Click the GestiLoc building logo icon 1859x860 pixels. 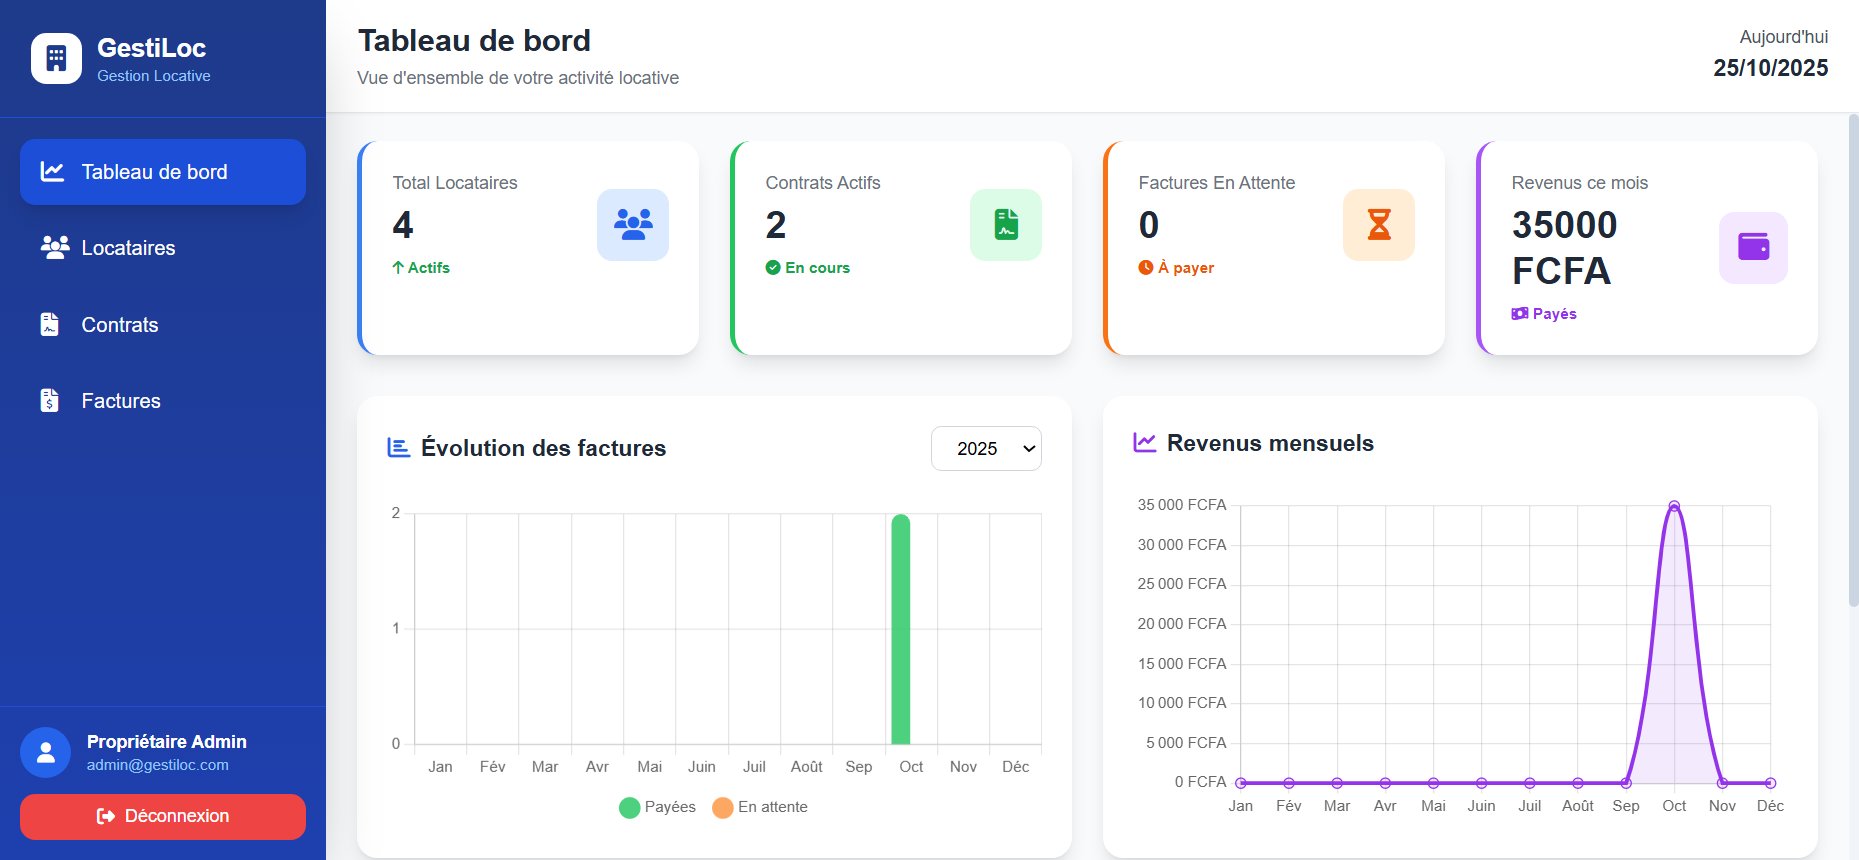click(56, 59)
